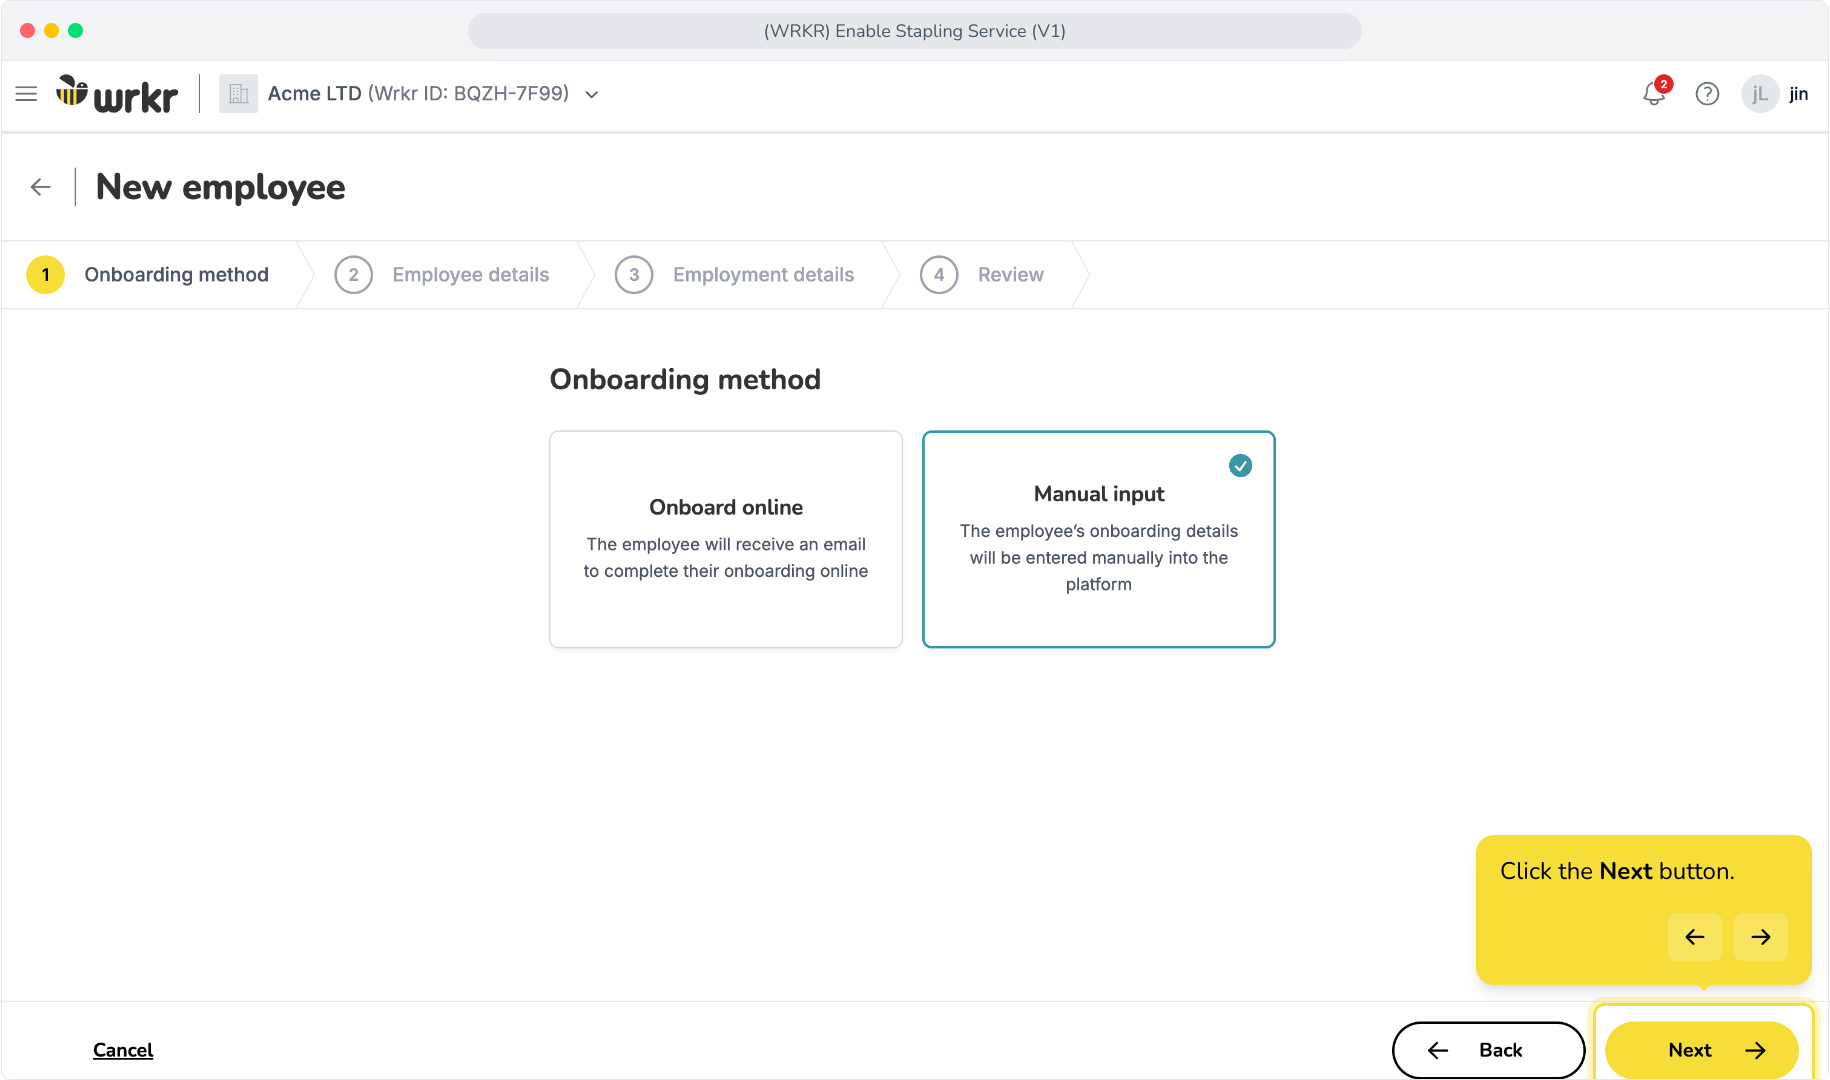Go back using arrow beside New employee

tap(41, 187)
